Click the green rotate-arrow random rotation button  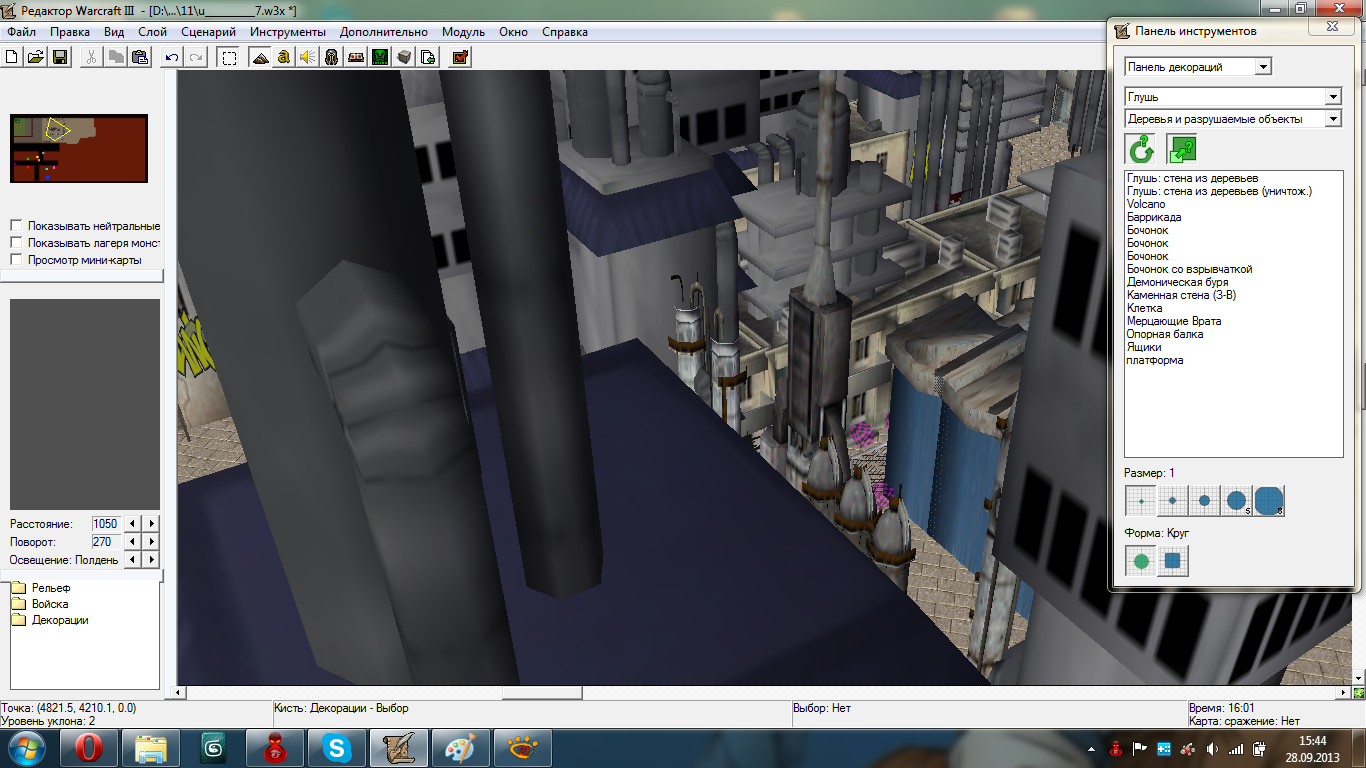pos(1141,150)
